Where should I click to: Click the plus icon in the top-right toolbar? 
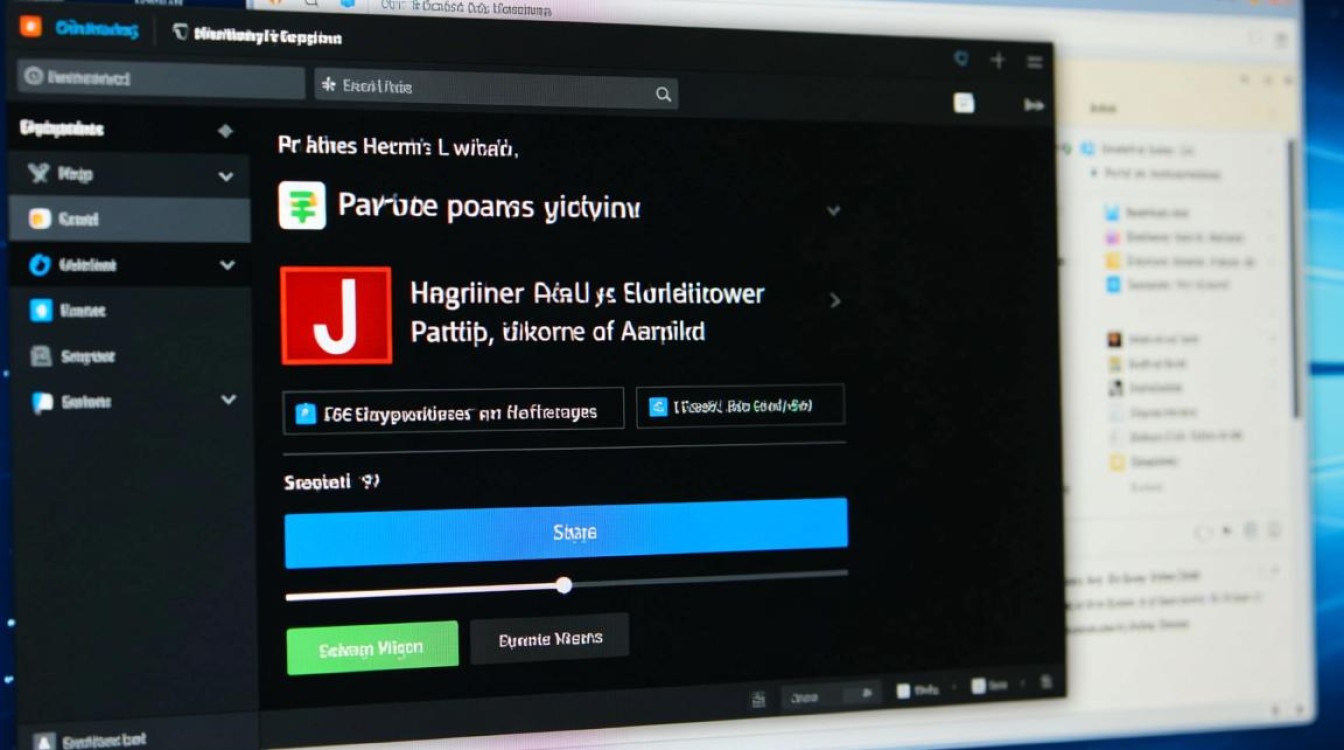[x=997, y=61]
